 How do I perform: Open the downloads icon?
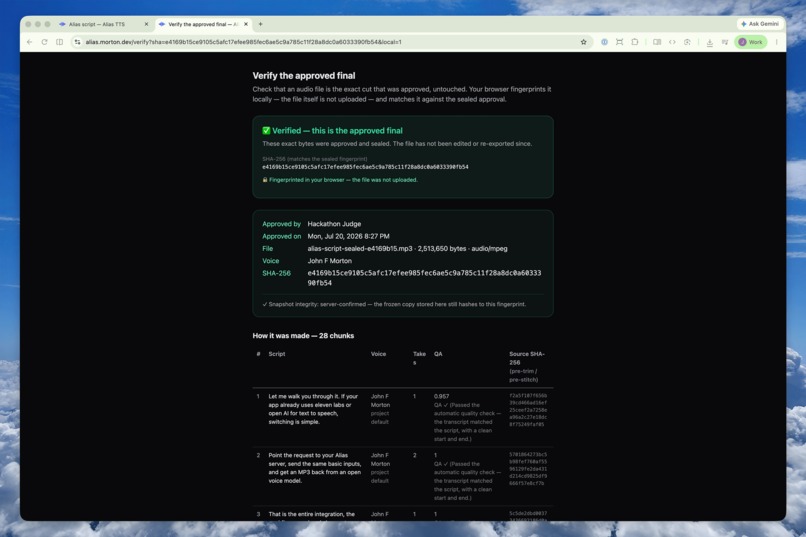click(709, 42)
